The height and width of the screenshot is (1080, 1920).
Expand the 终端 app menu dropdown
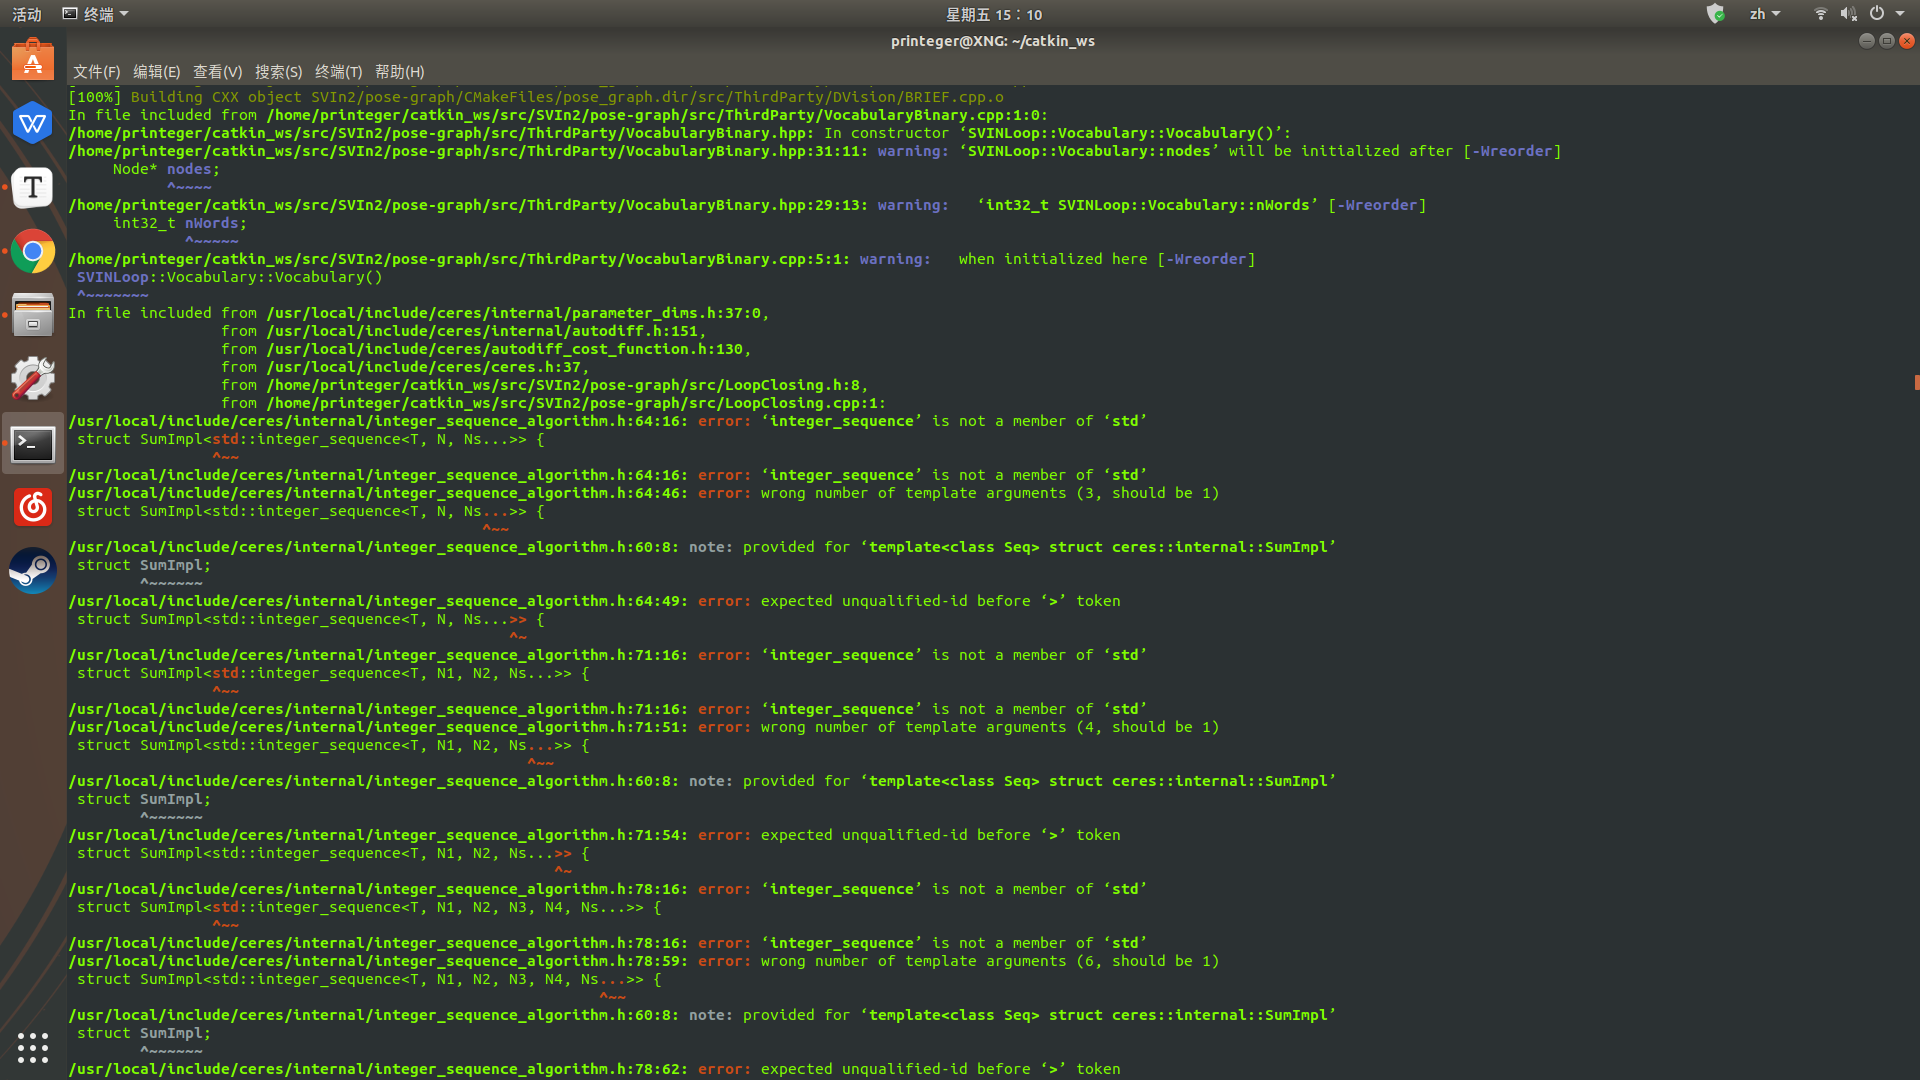click(x=97, y=14)
